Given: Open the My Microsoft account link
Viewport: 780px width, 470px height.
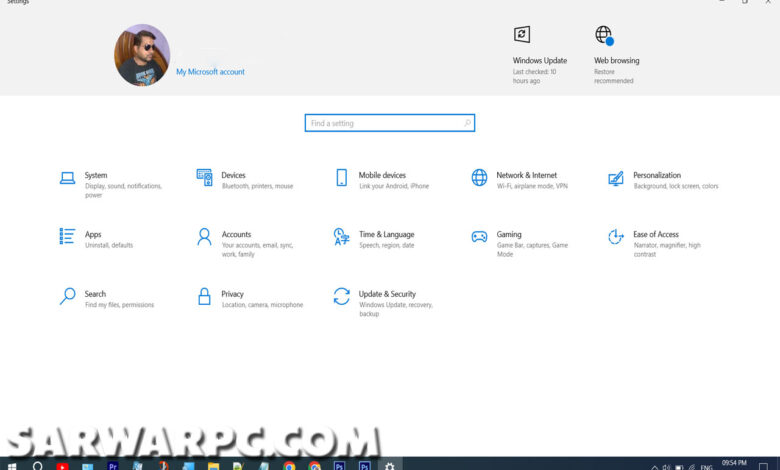Looking at the screenshot, I should point(210,72).
